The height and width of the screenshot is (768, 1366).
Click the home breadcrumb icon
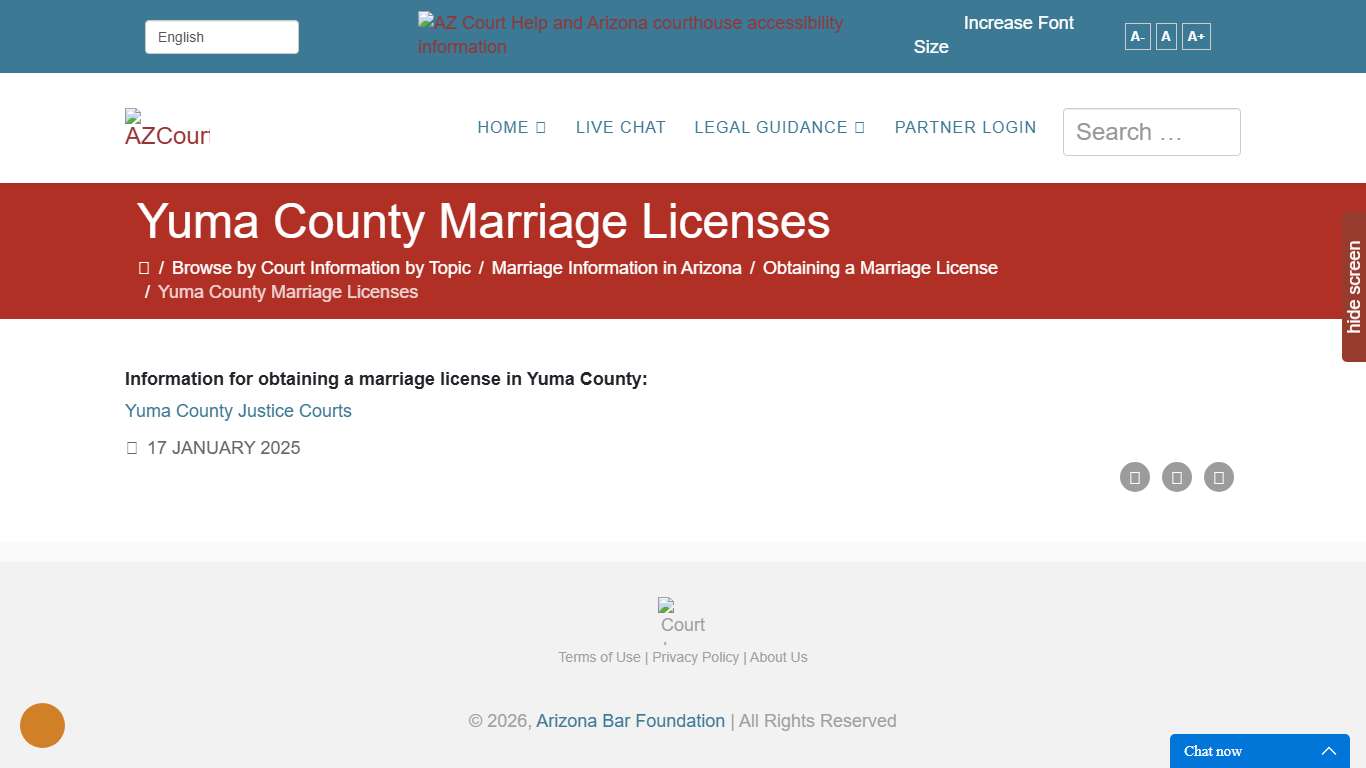click(144, 267)
